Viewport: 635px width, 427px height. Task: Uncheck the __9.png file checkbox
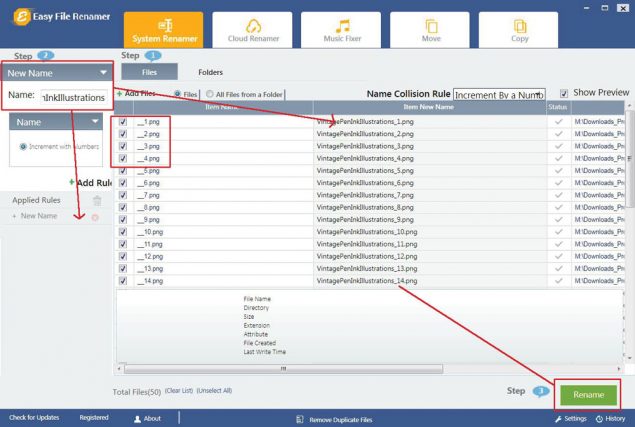pos(123,220)
